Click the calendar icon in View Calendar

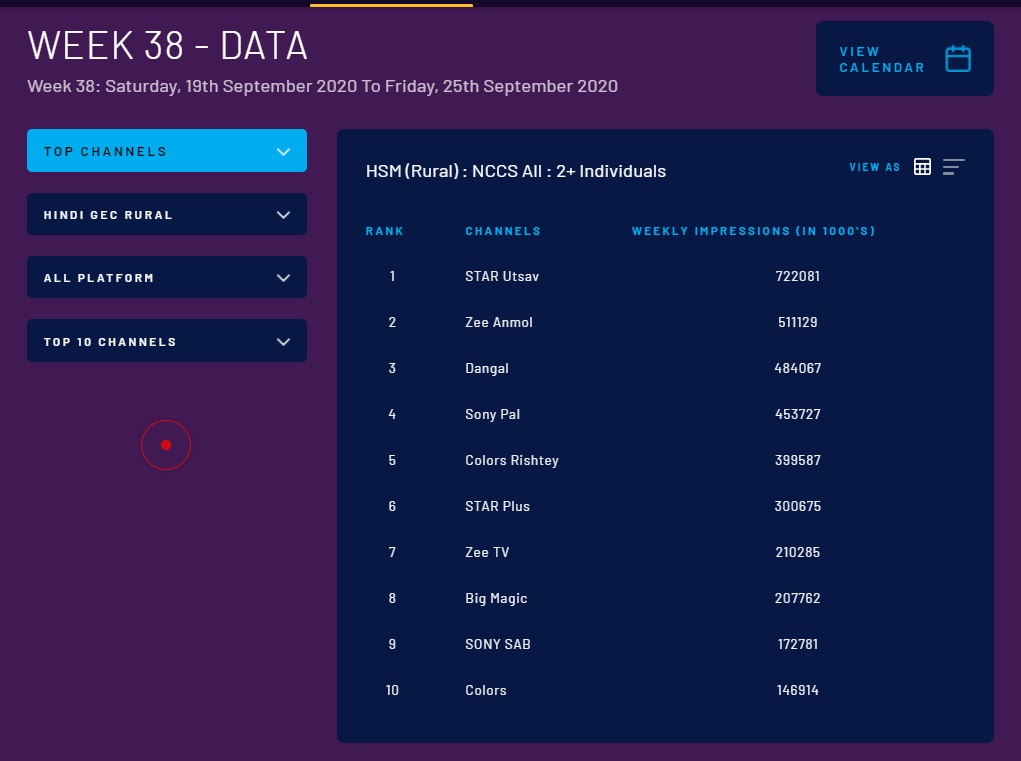[958, 59]
